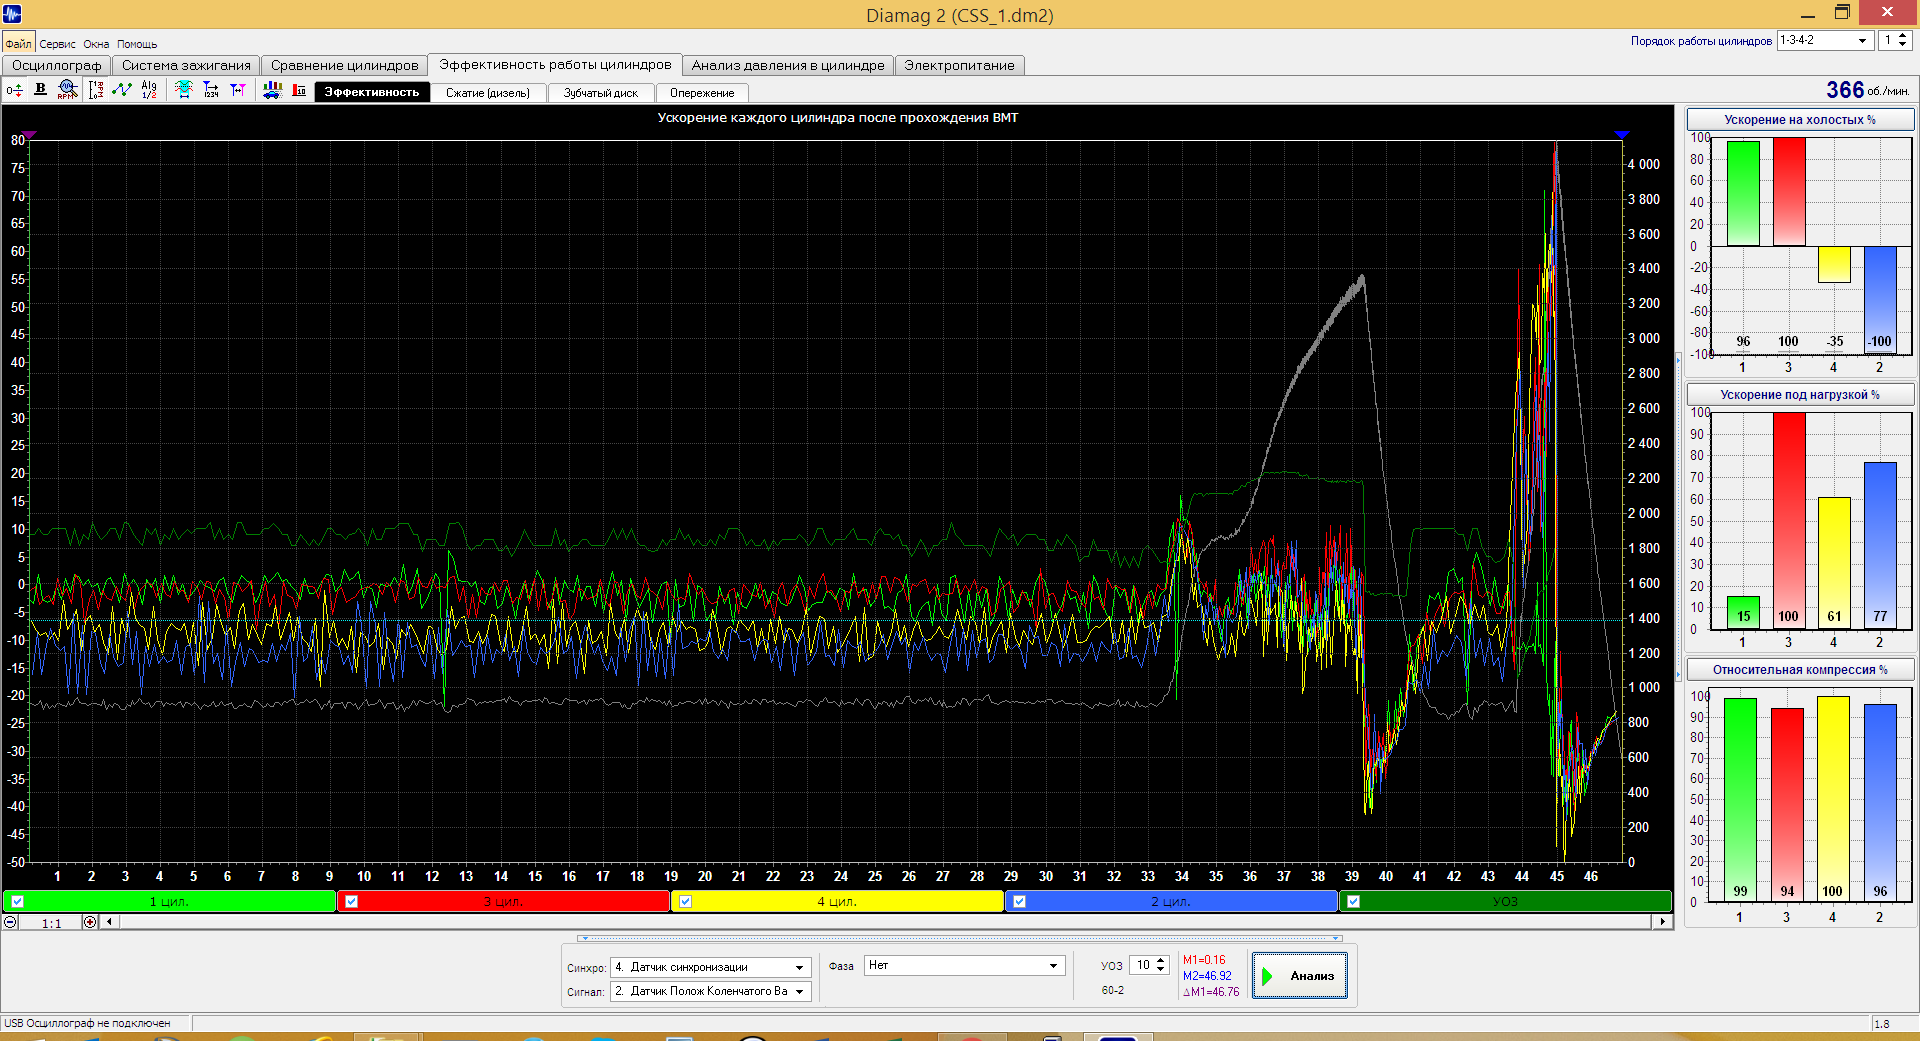Click the M2=46.92 marker value

click(x=1207, y=976)
